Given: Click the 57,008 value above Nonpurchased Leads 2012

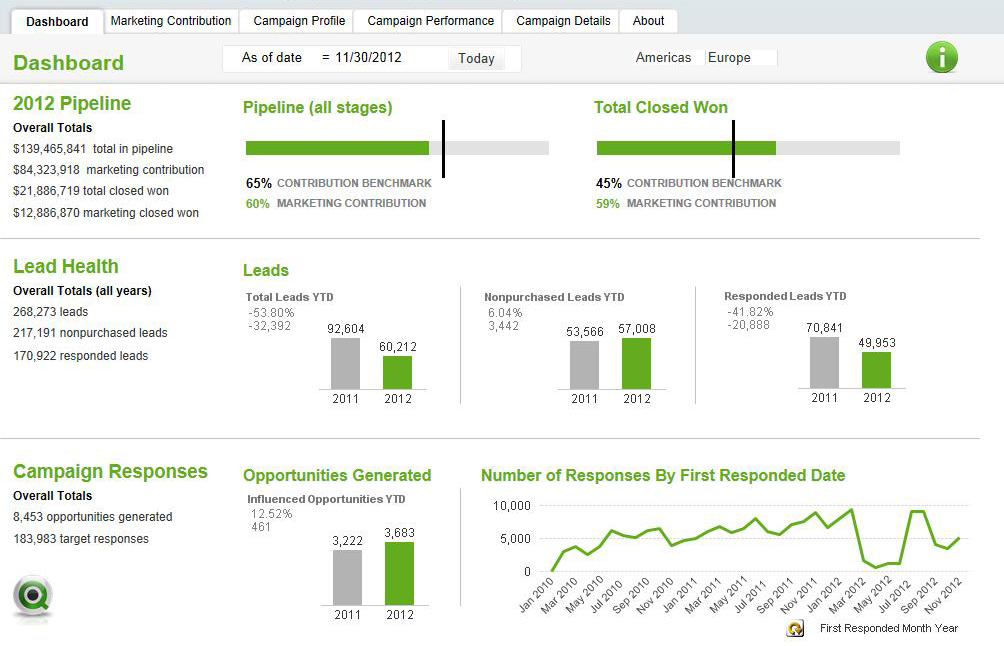Looking at the screenshot, I should (636, 328).
